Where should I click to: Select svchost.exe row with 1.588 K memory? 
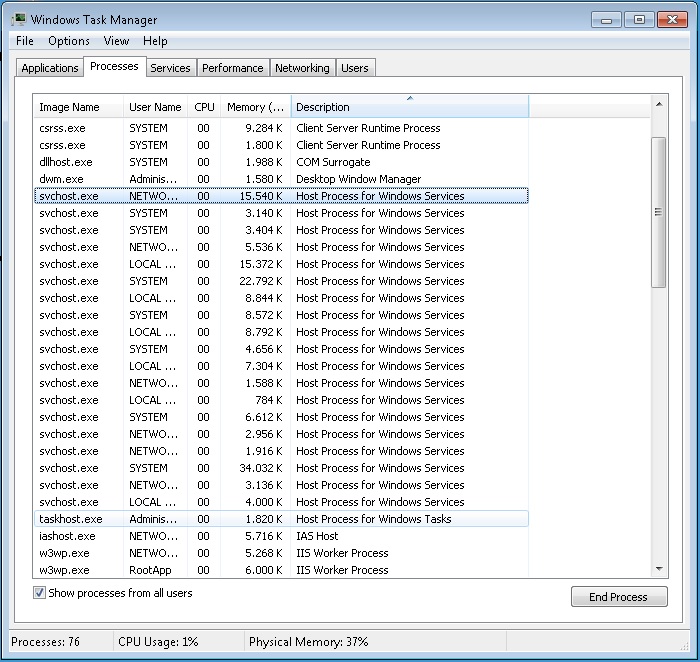[281, 383]
